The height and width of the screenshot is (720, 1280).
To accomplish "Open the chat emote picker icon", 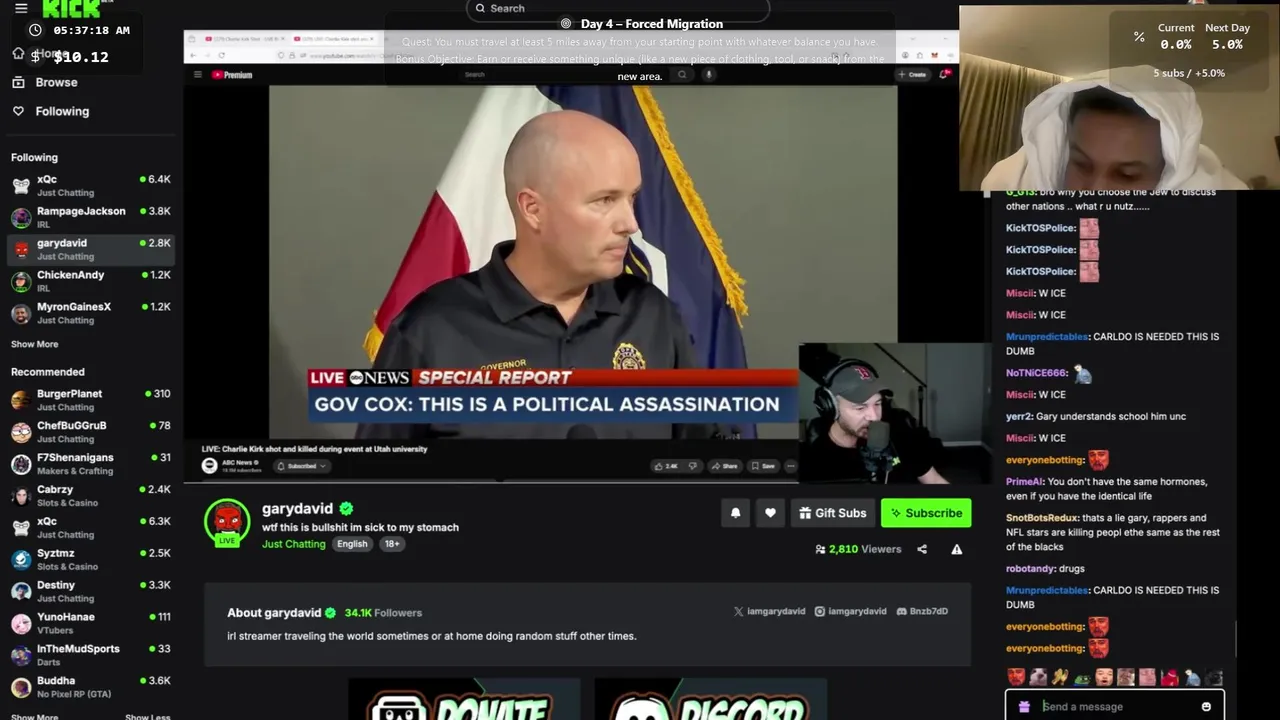I will [x=1206, y=706].
